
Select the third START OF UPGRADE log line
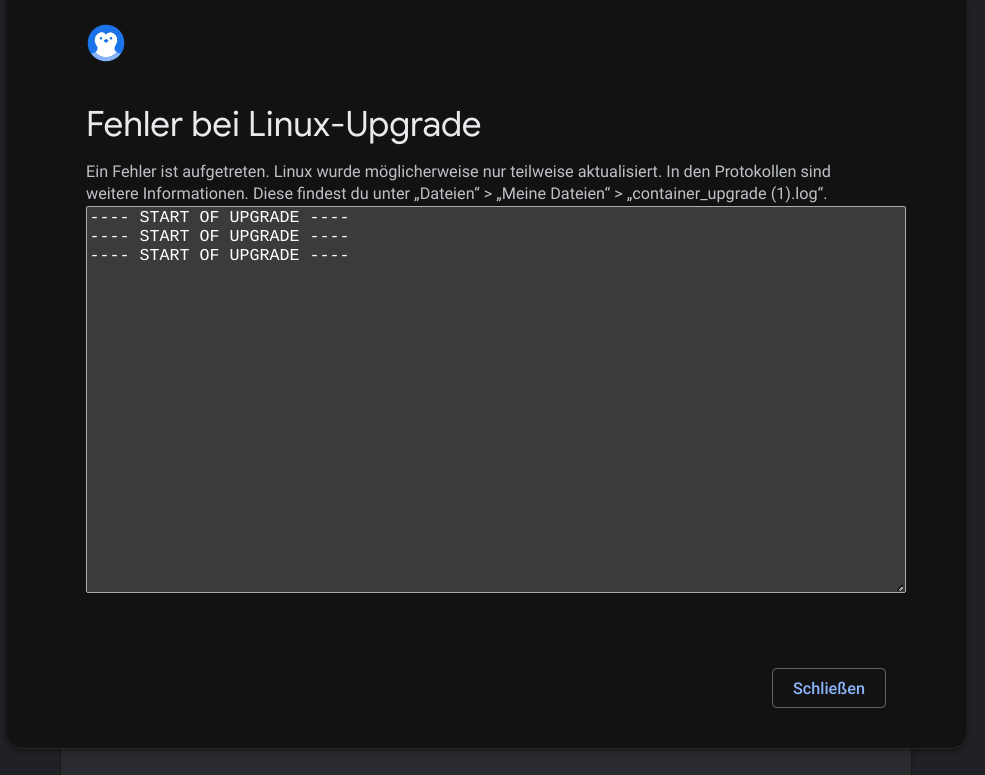(219, 255)
